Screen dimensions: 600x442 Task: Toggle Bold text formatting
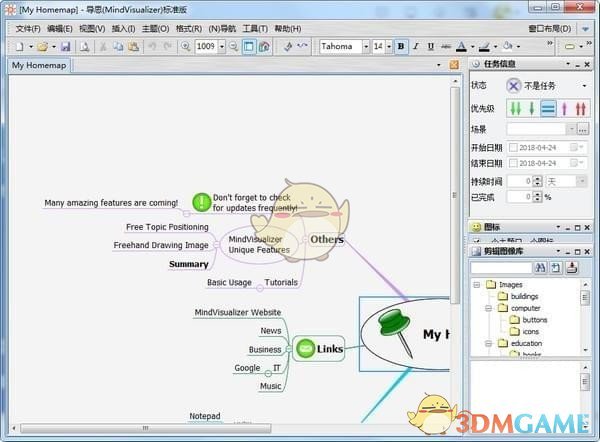(x=401, y=46)
